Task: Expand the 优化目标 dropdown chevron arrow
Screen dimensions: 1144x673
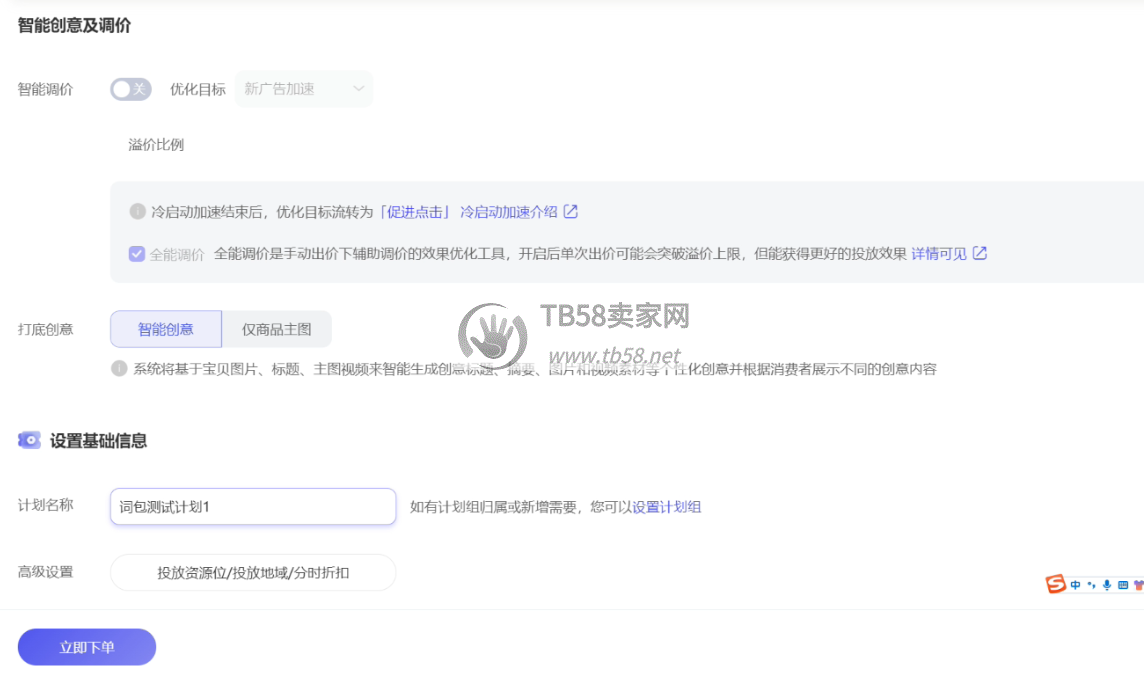Action: 359,89
